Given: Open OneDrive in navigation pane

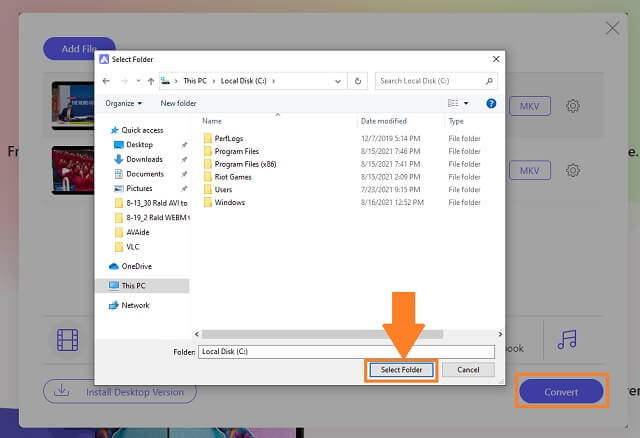Looking at the screenshot, I should click(131, 266).
